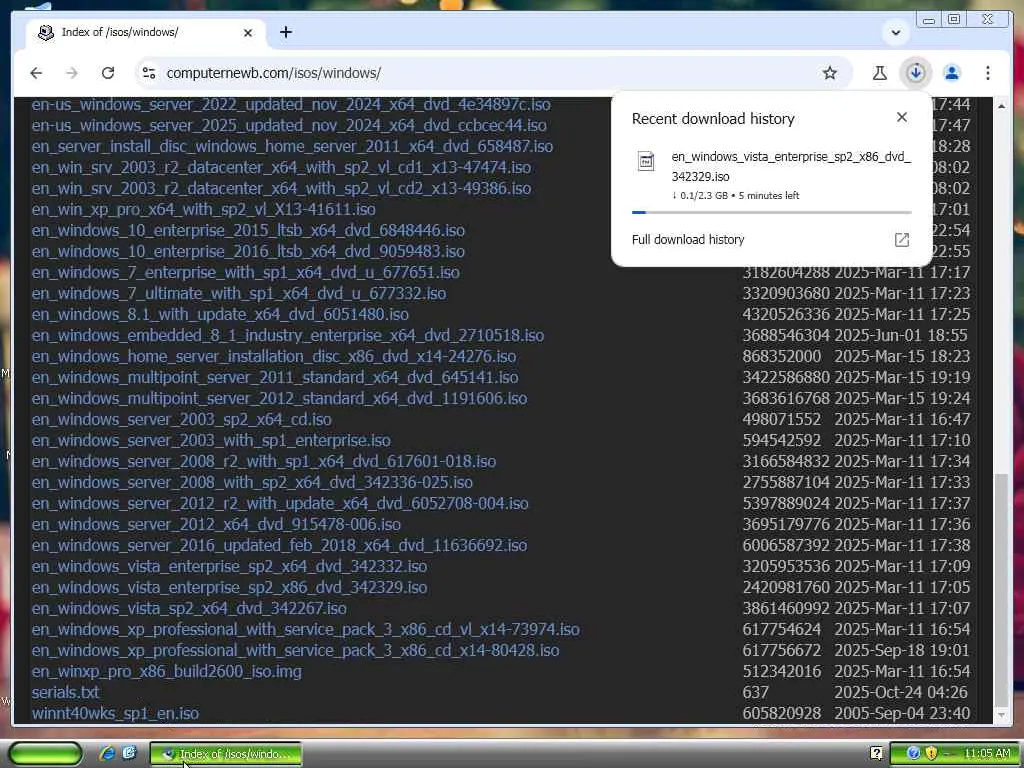Open en_windows_vista_sp2_x64_dvd_342267 link

coord(189,608)
